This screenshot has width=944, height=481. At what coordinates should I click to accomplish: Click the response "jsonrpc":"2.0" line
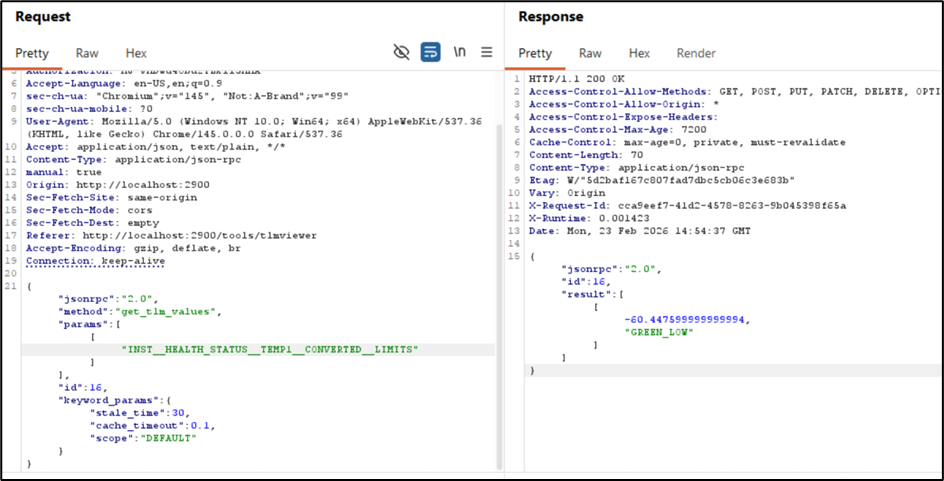click(x=611, y=269)
